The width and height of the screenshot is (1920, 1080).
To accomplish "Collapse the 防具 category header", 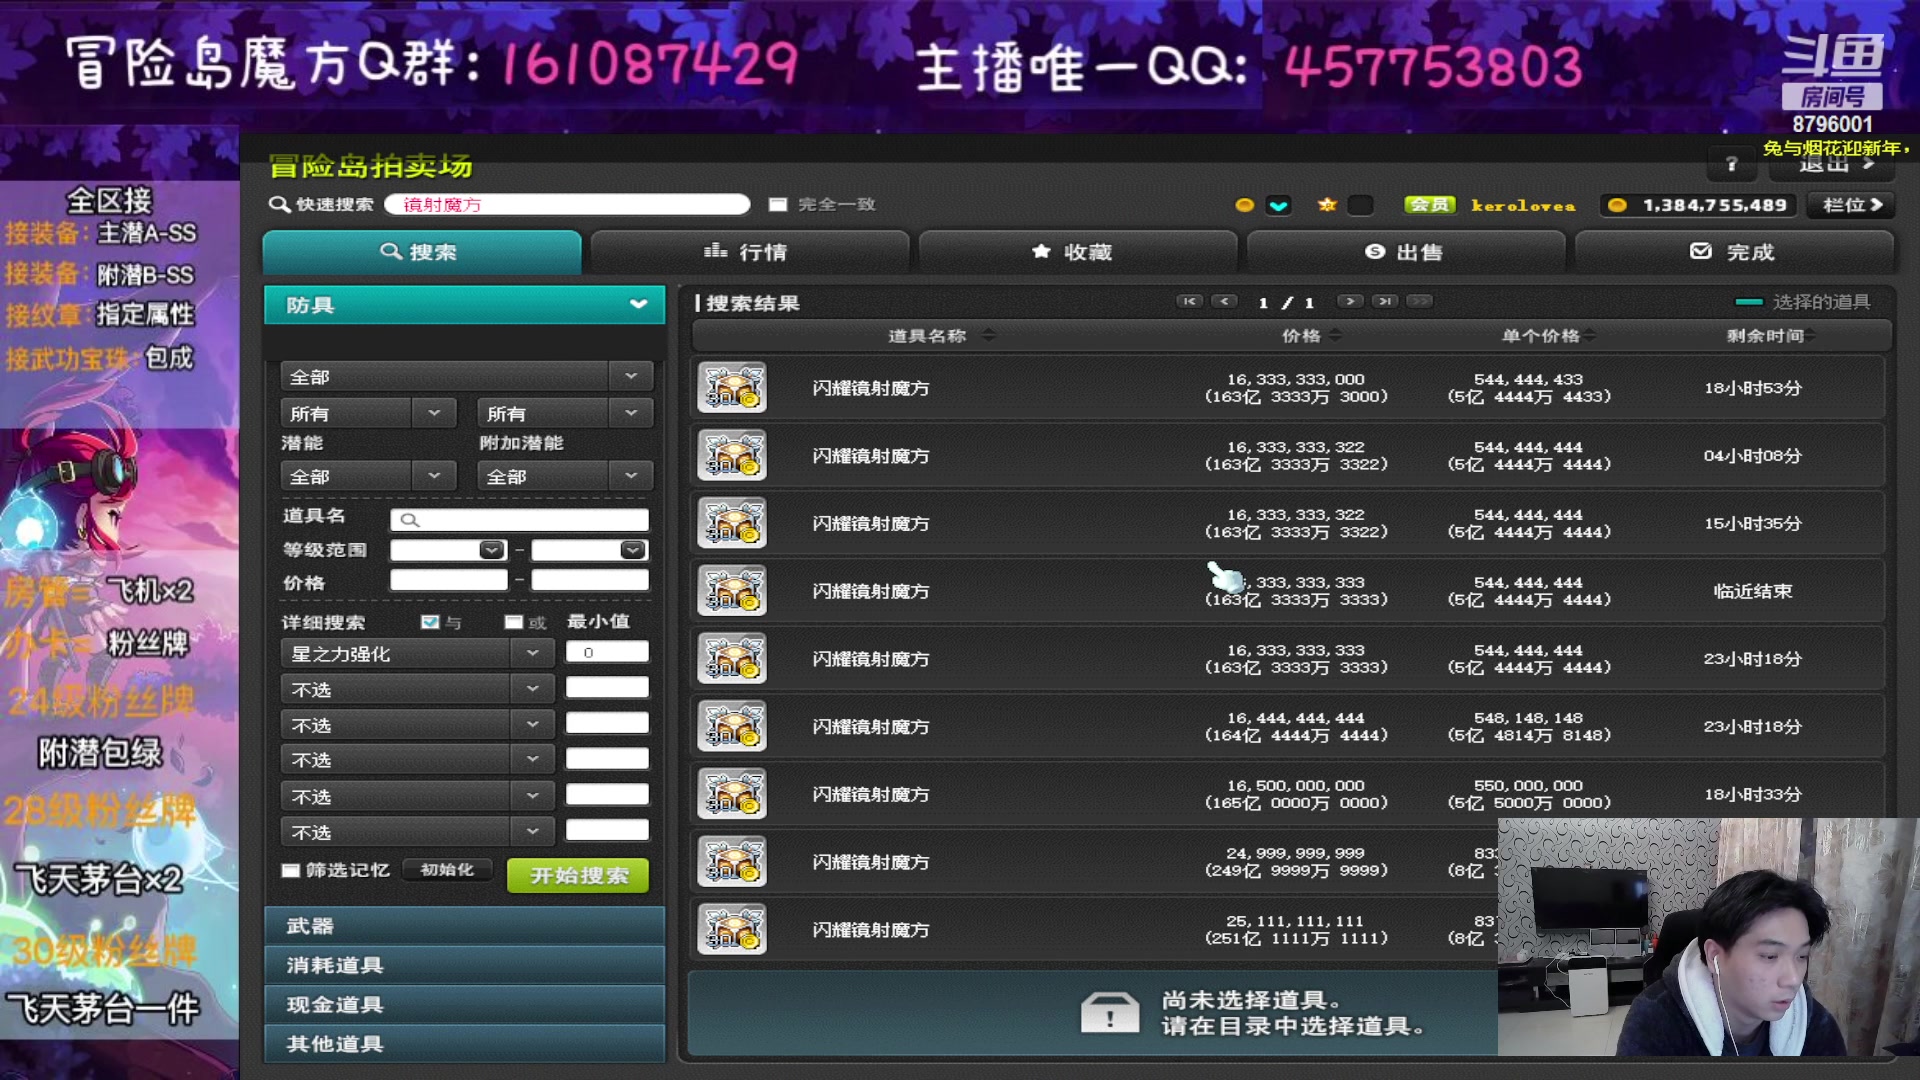I will point(464,305).
